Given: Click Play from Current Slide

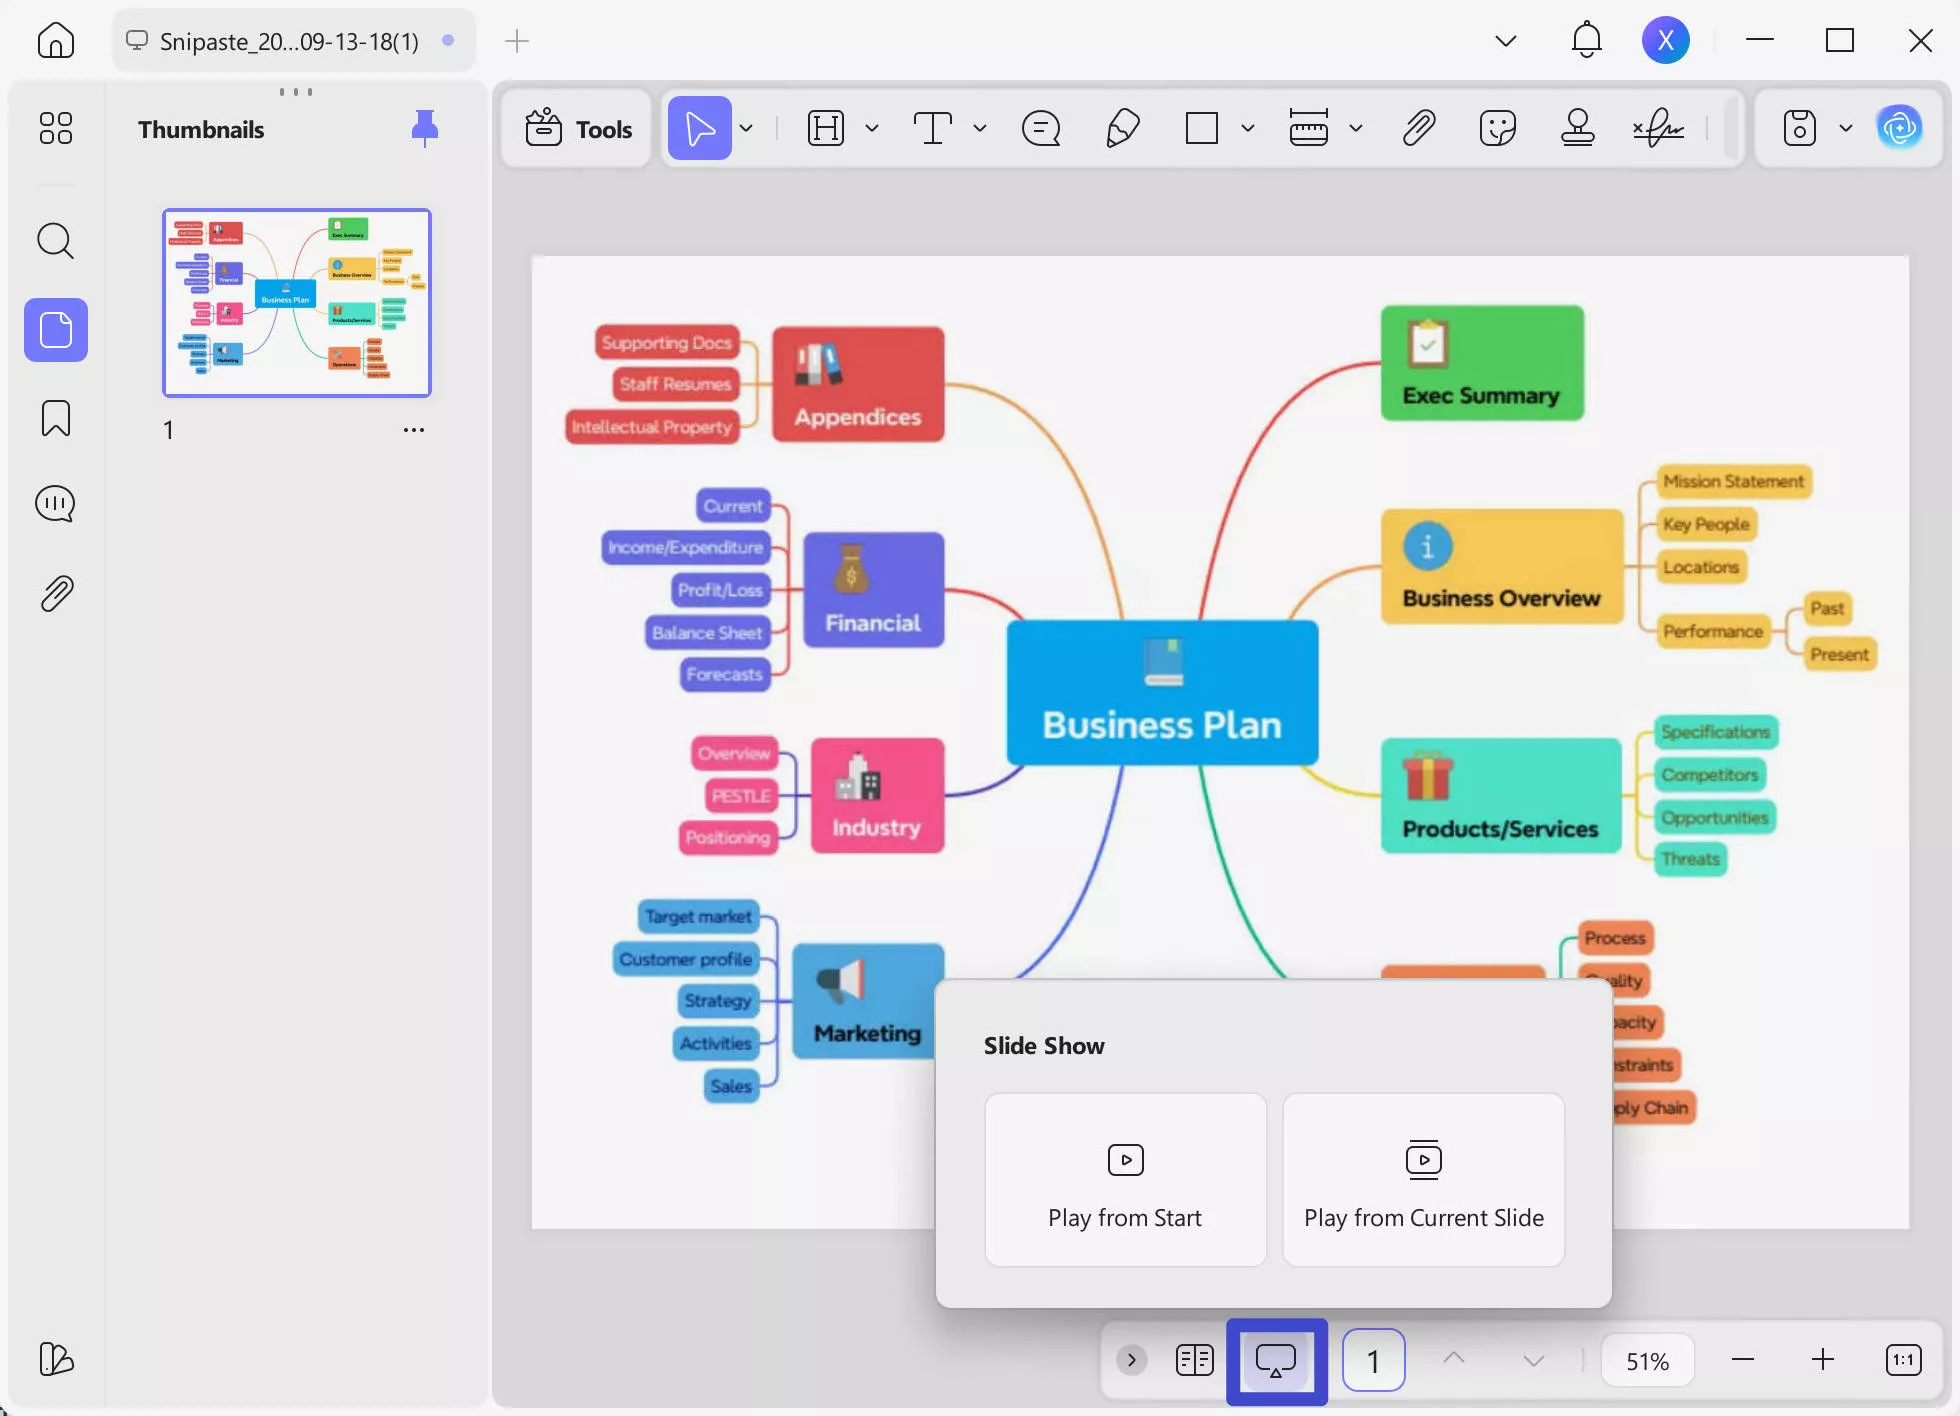Looking at the screenshot, I should click(x=1423, y=1180).
